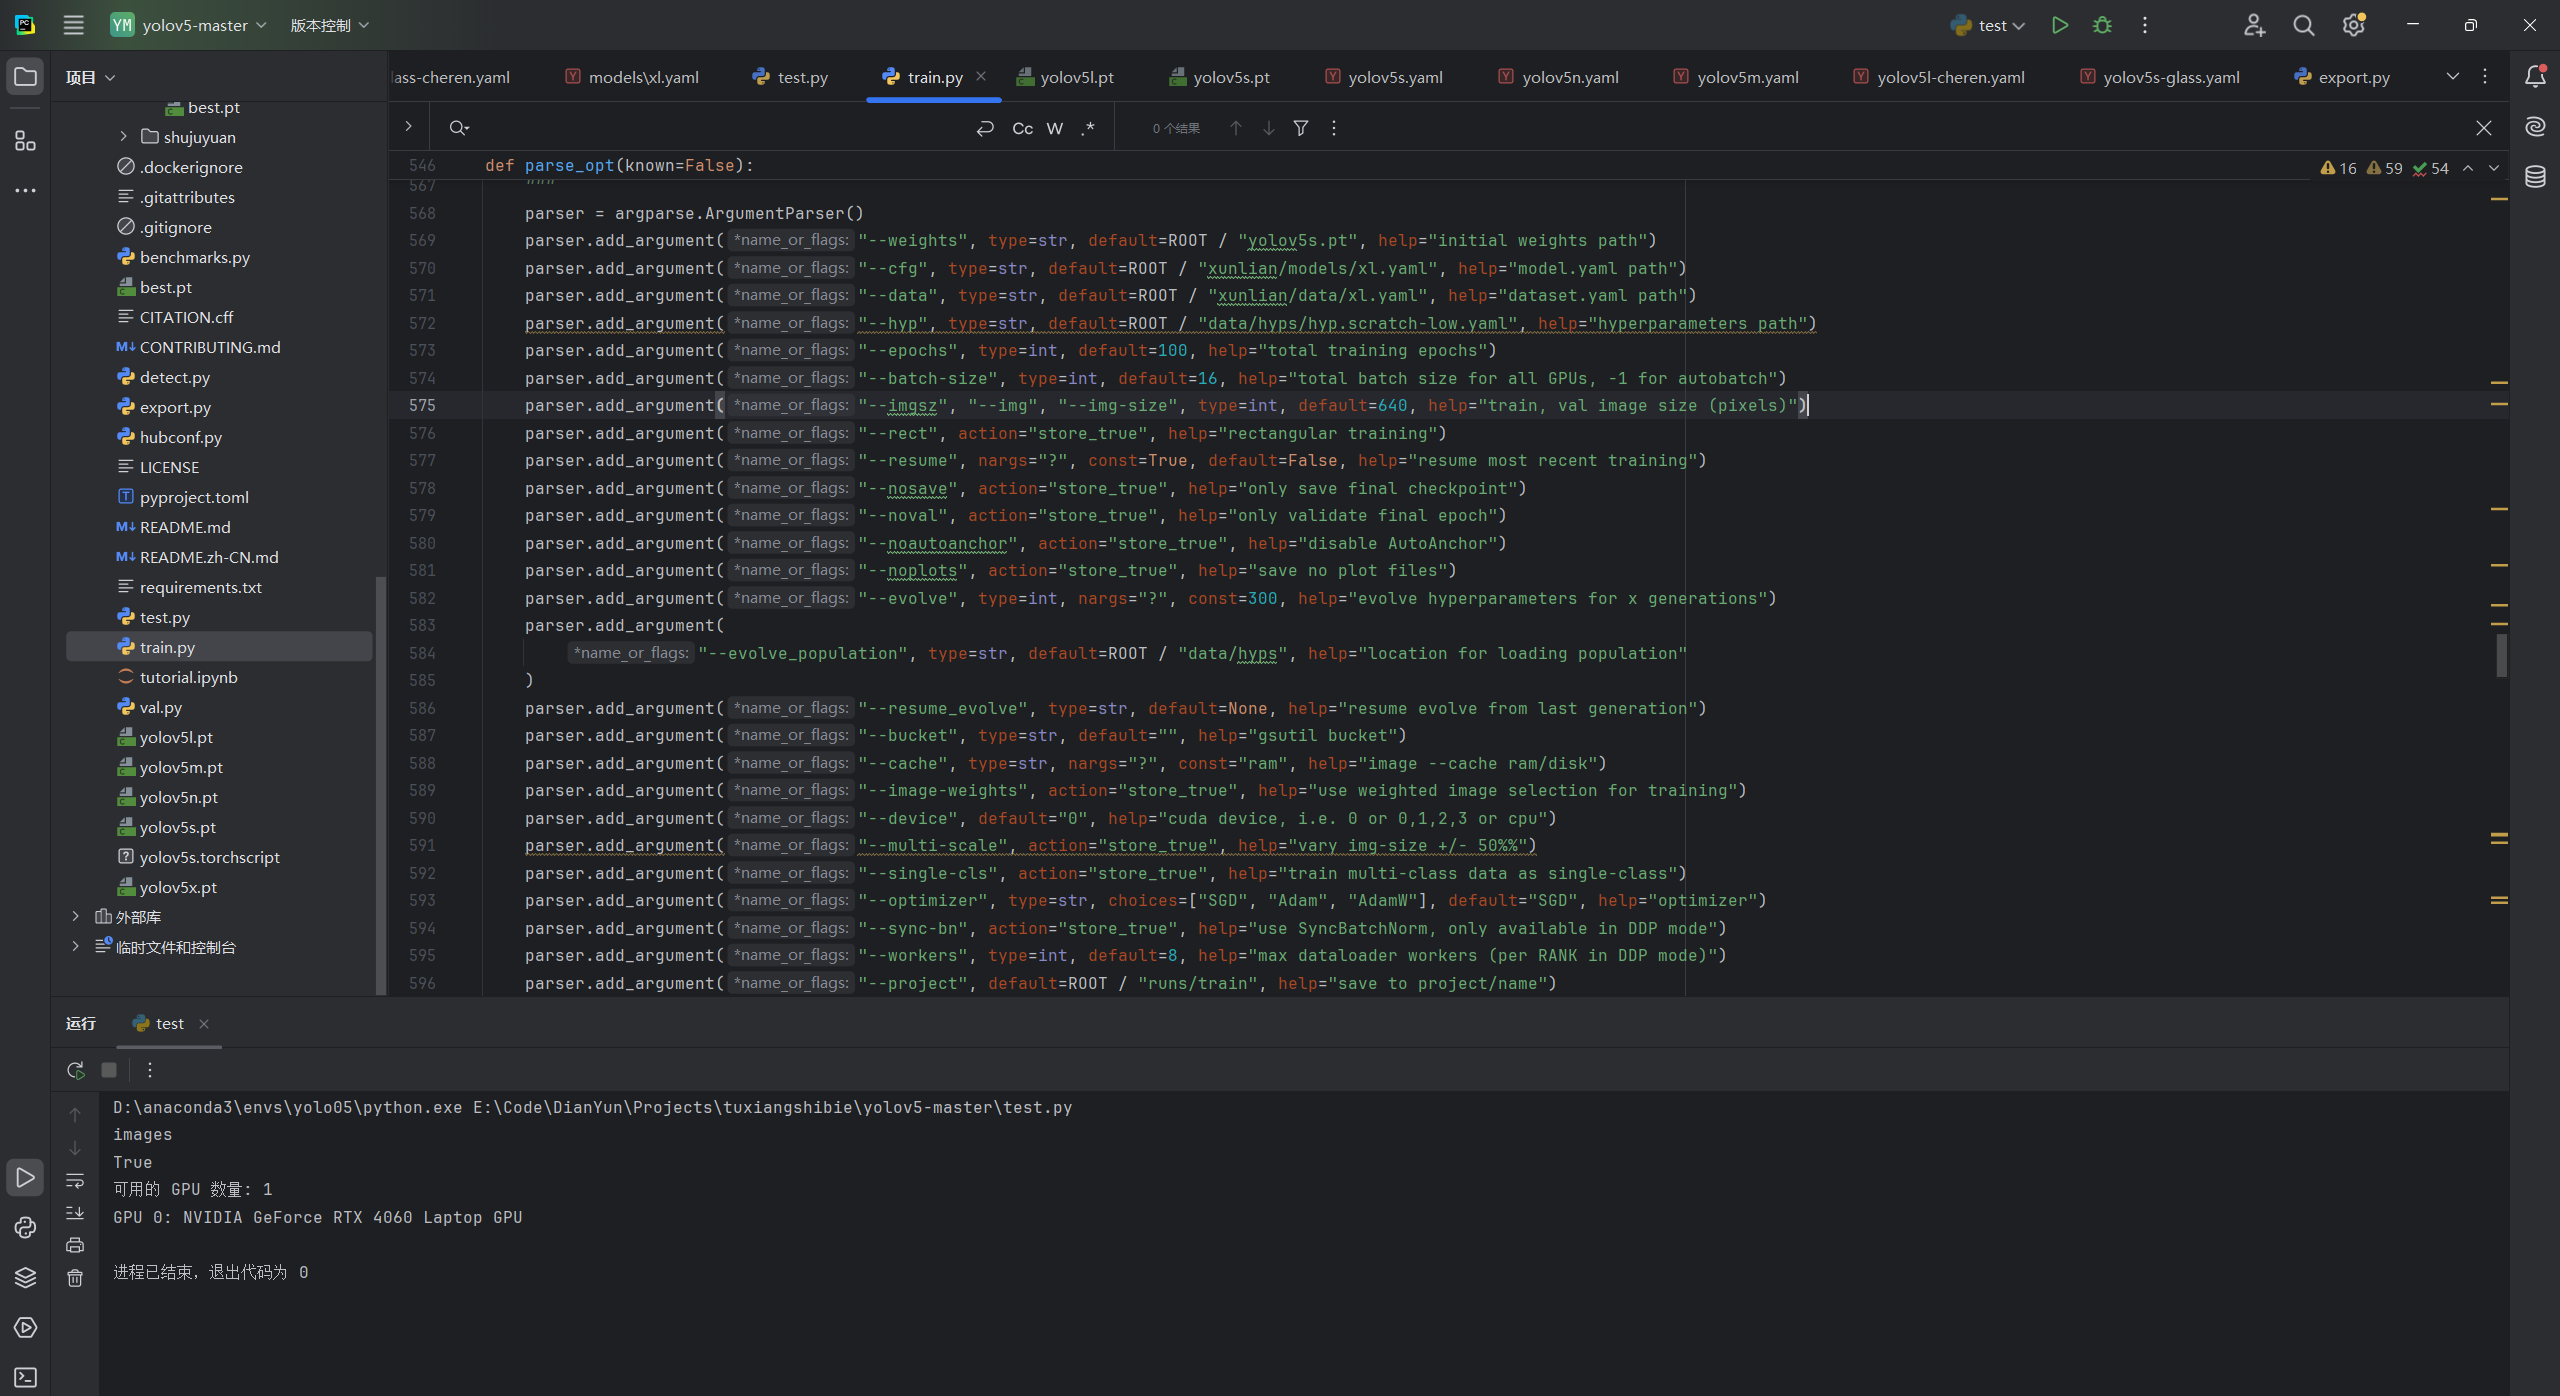Viewport: 2560px width, 1396px height.
Task: Toggle whole words W search option
Action: 1054,128
